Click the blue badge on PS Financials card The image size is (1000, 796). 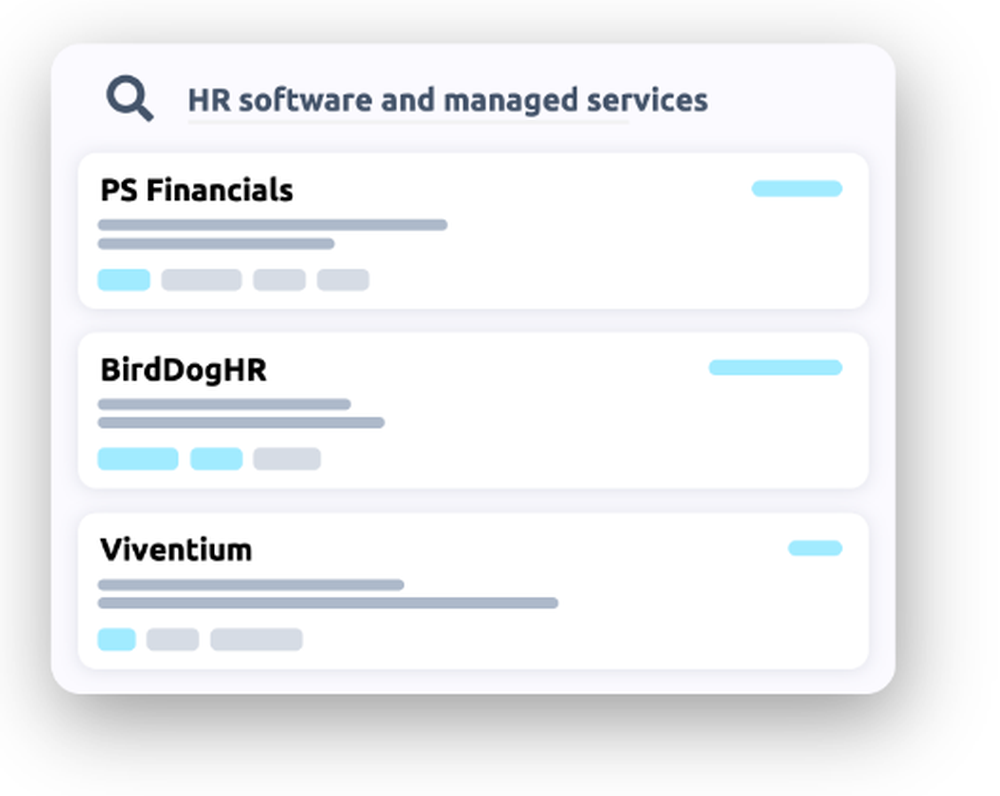[x=796, y=188]
